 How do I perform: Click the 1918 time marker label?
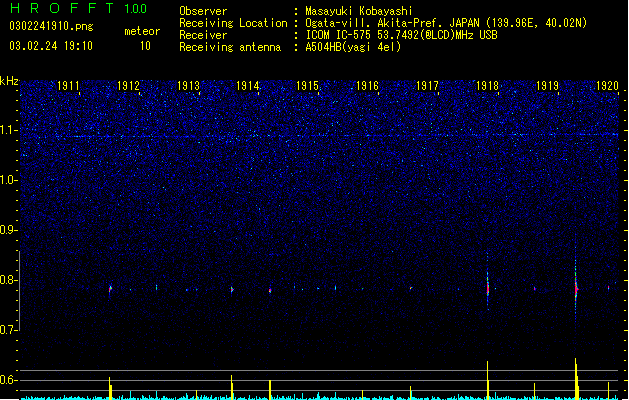[487, 86]
